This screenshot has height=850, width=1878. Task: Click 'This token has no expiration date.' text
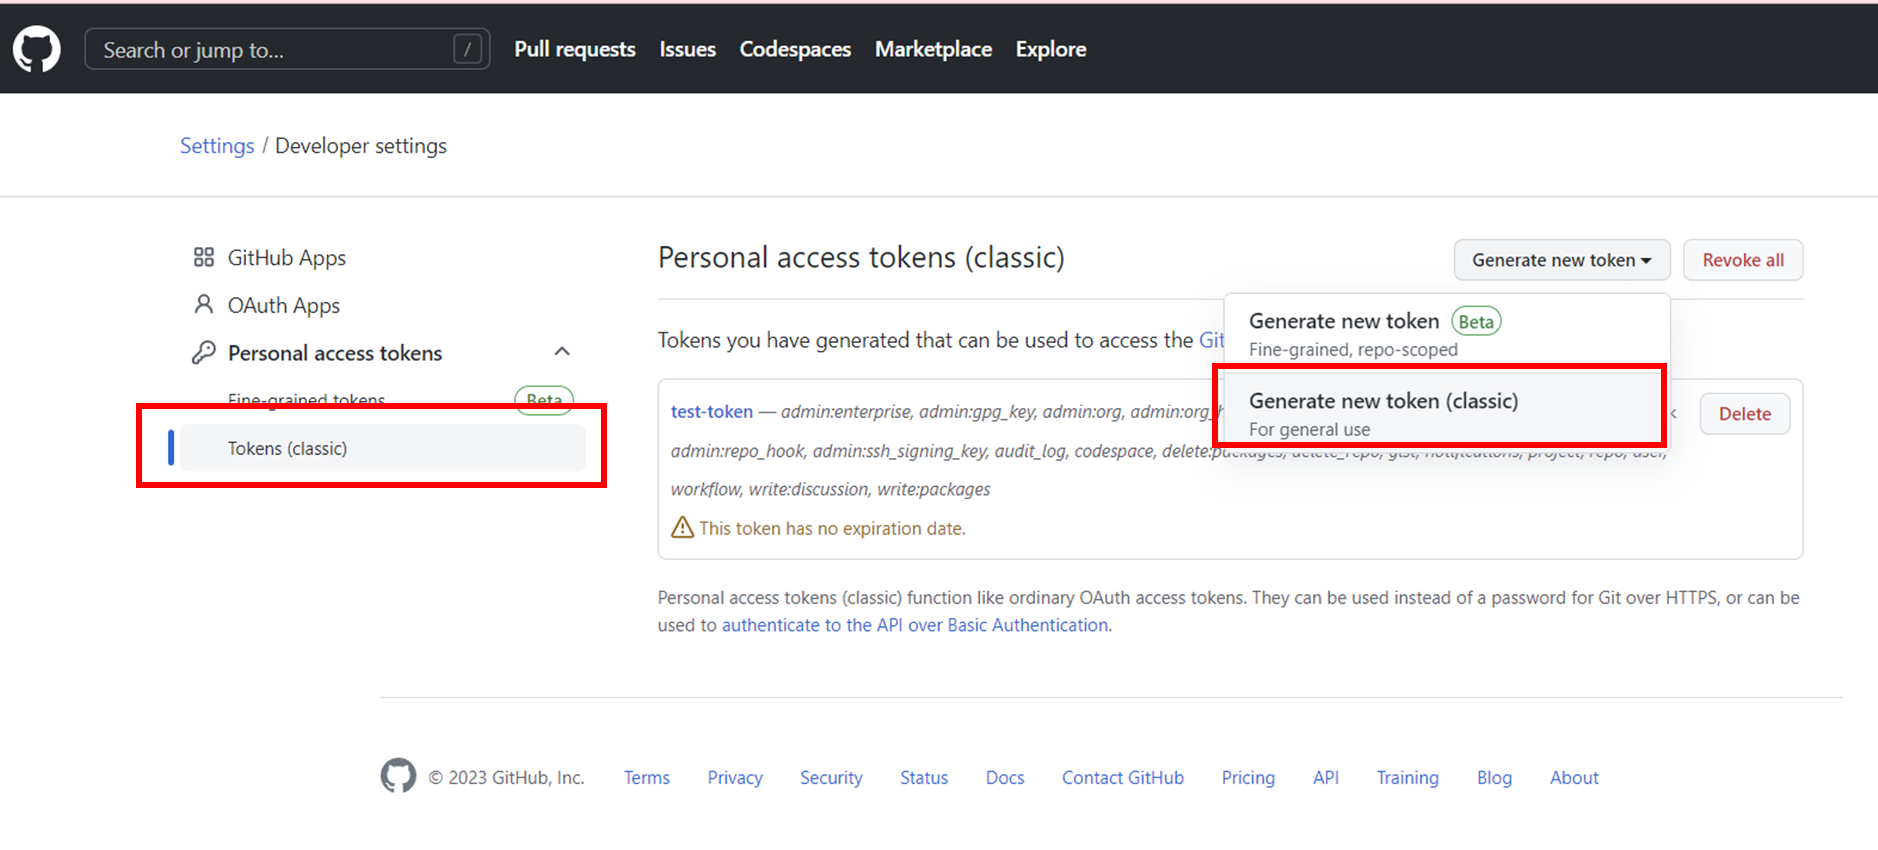[832, 528]
